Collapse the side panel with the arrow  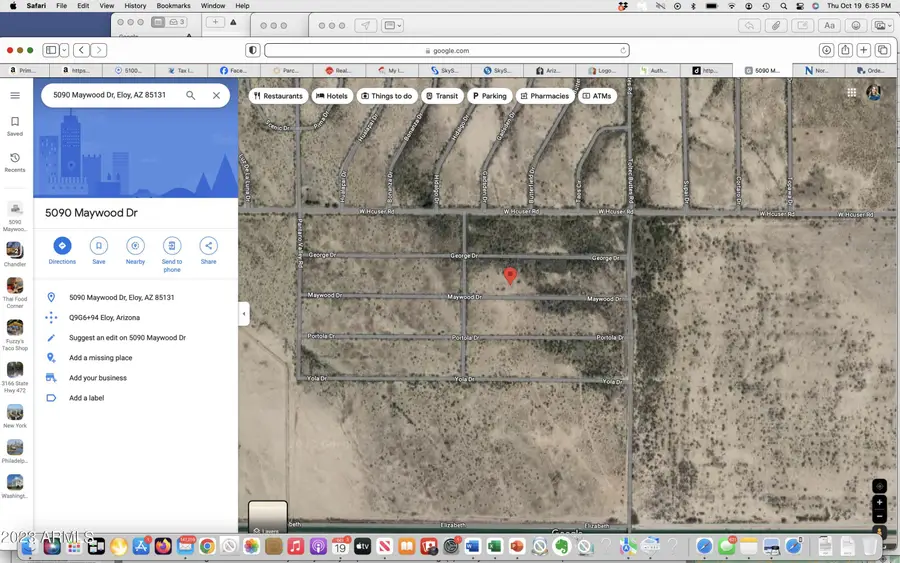pyautogui.click(x=244, y=314)
